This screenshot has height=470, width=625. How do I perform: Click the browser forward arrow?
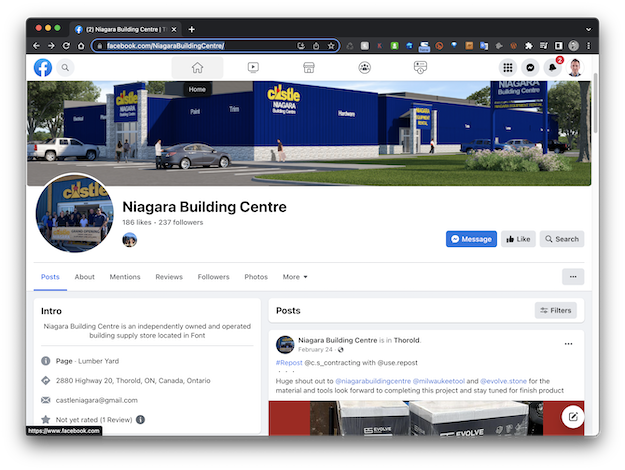(x=51, y=46)
